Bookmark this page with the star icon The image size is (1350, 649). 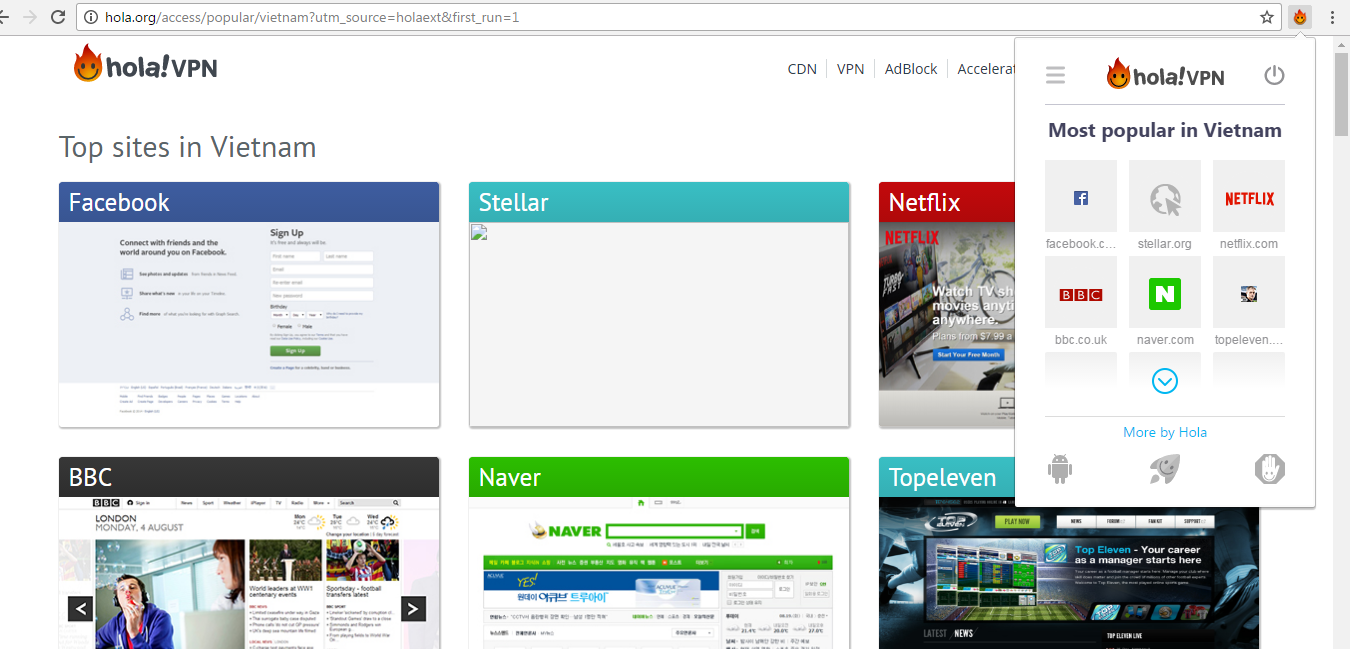1267,17
